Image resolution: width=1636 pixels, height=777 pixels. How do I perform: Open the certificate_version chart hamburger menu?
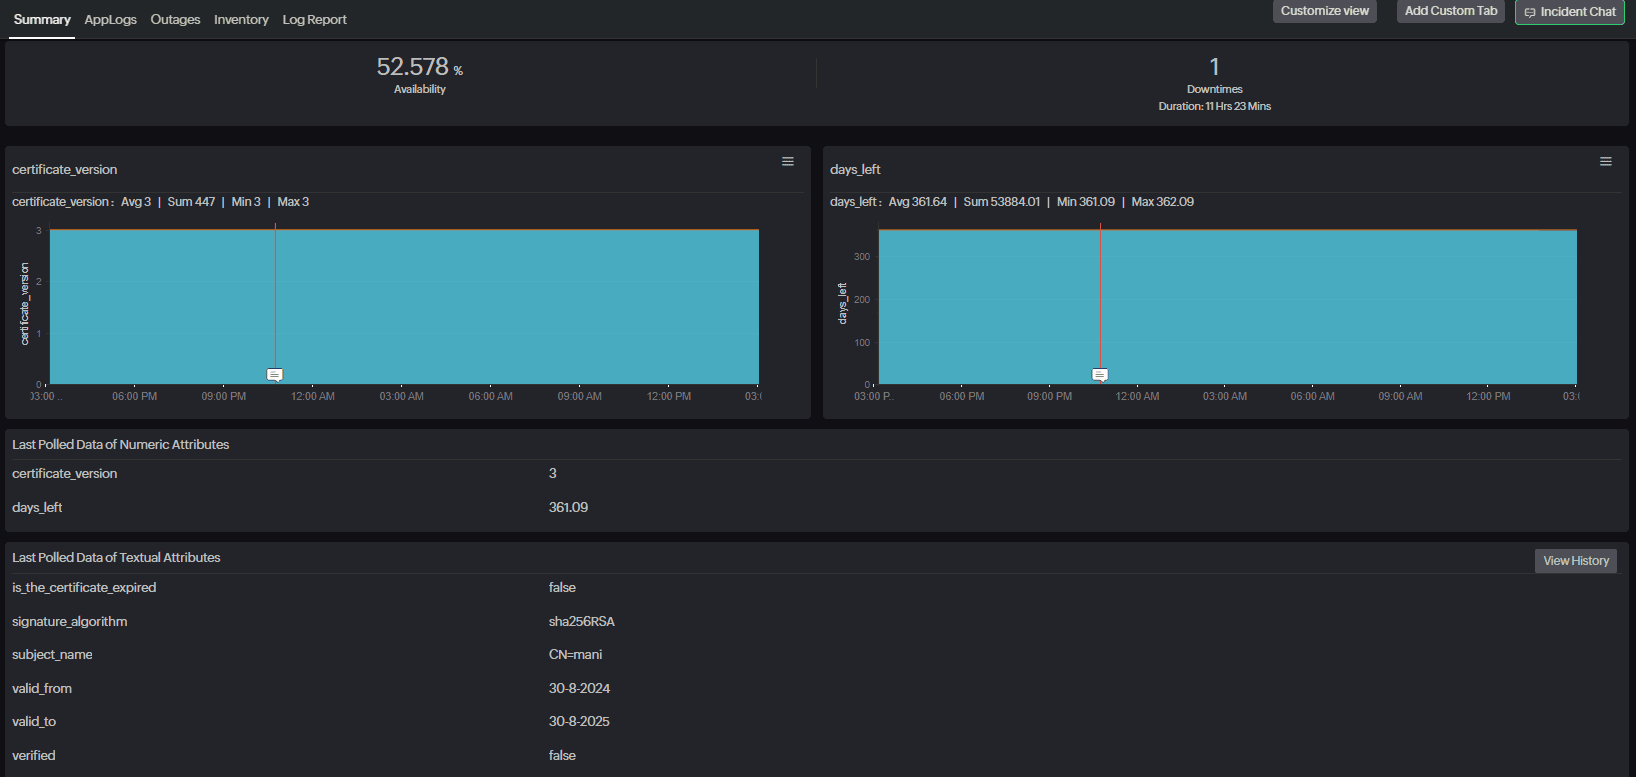click(788, 161)
